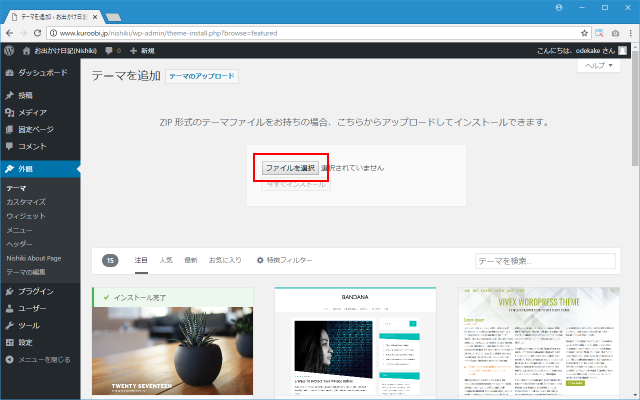Collapse sidebar with メニューを閉じる
The width and height of the screenshot is (640, 400).
(x=40, y=360)
